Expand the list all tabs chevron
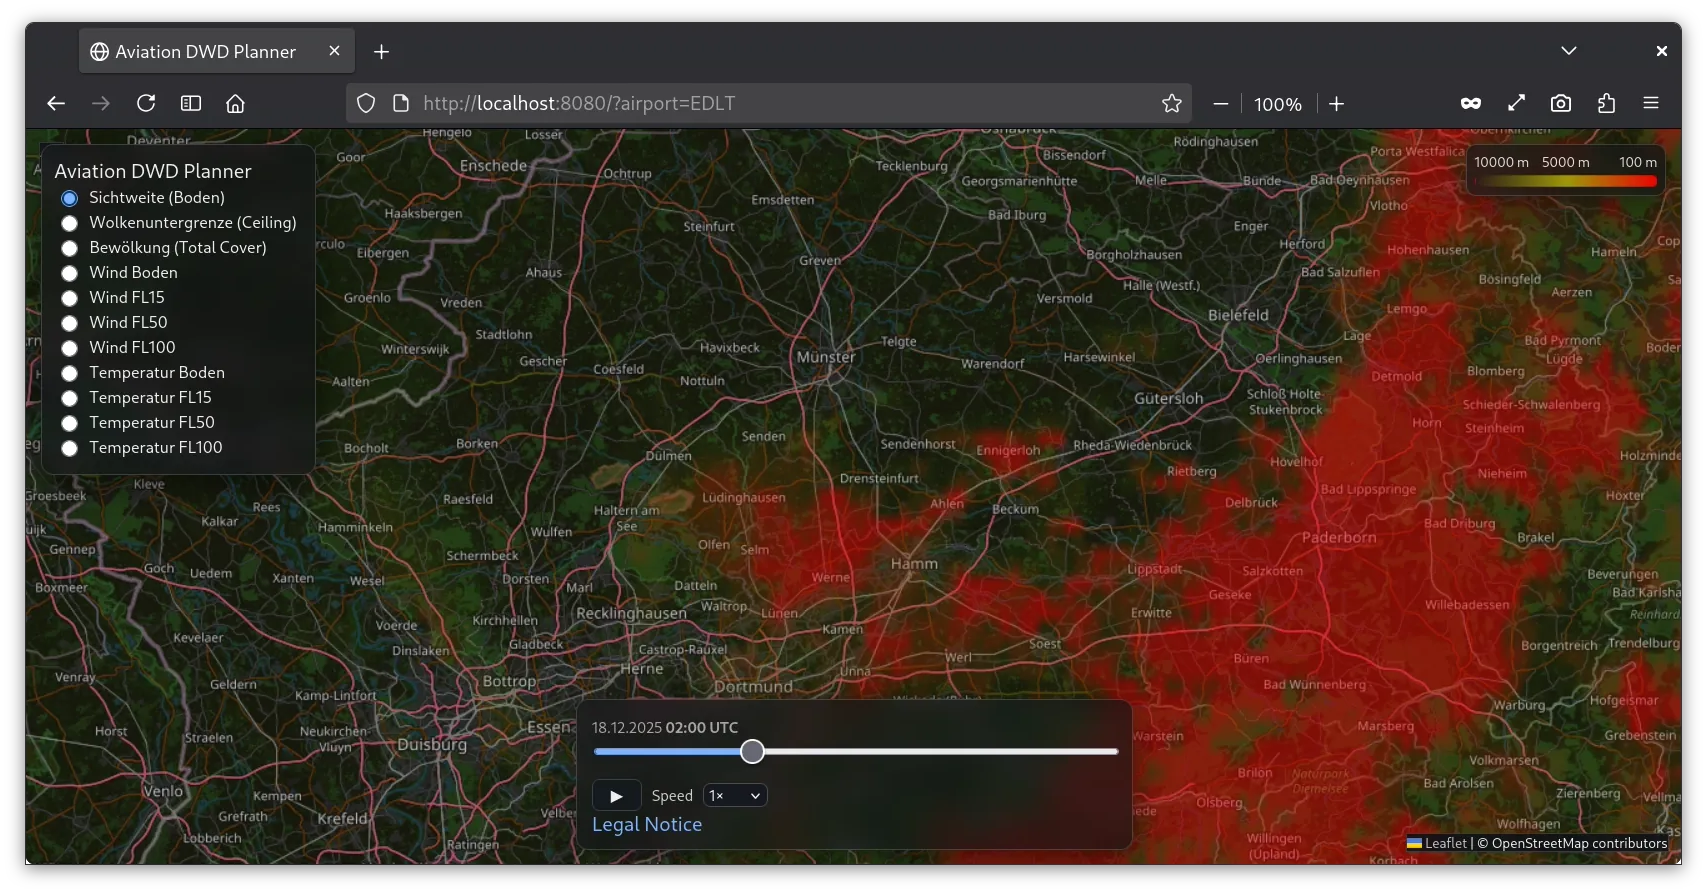Screen dimensions: 1707x893 click(x=1568, y=51)
